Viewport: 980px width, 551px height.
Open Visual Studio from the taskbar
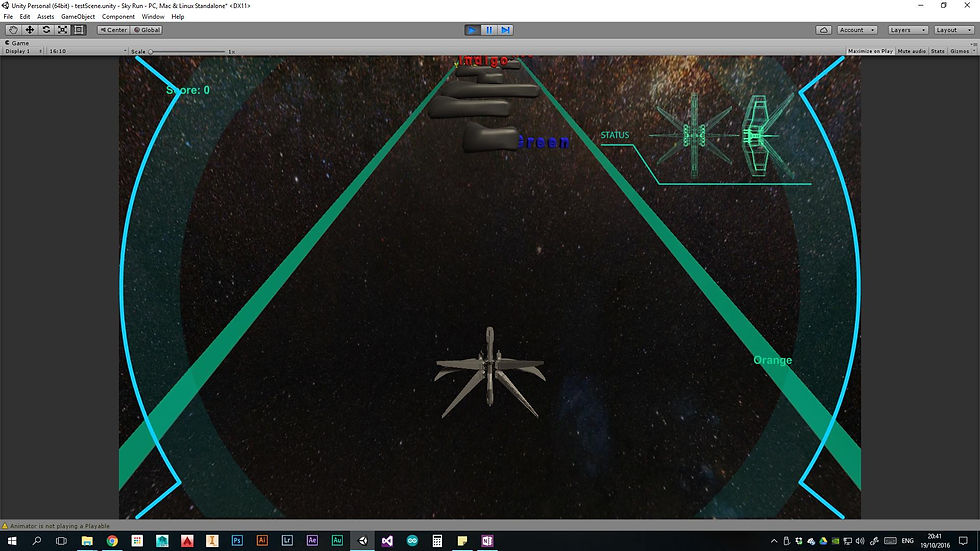(388, 540)
